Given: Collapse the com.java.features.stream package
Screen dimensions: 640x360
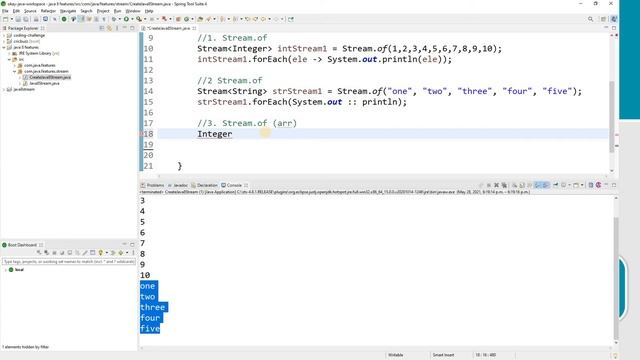Looking at the screenshot, I should (15, 71).
